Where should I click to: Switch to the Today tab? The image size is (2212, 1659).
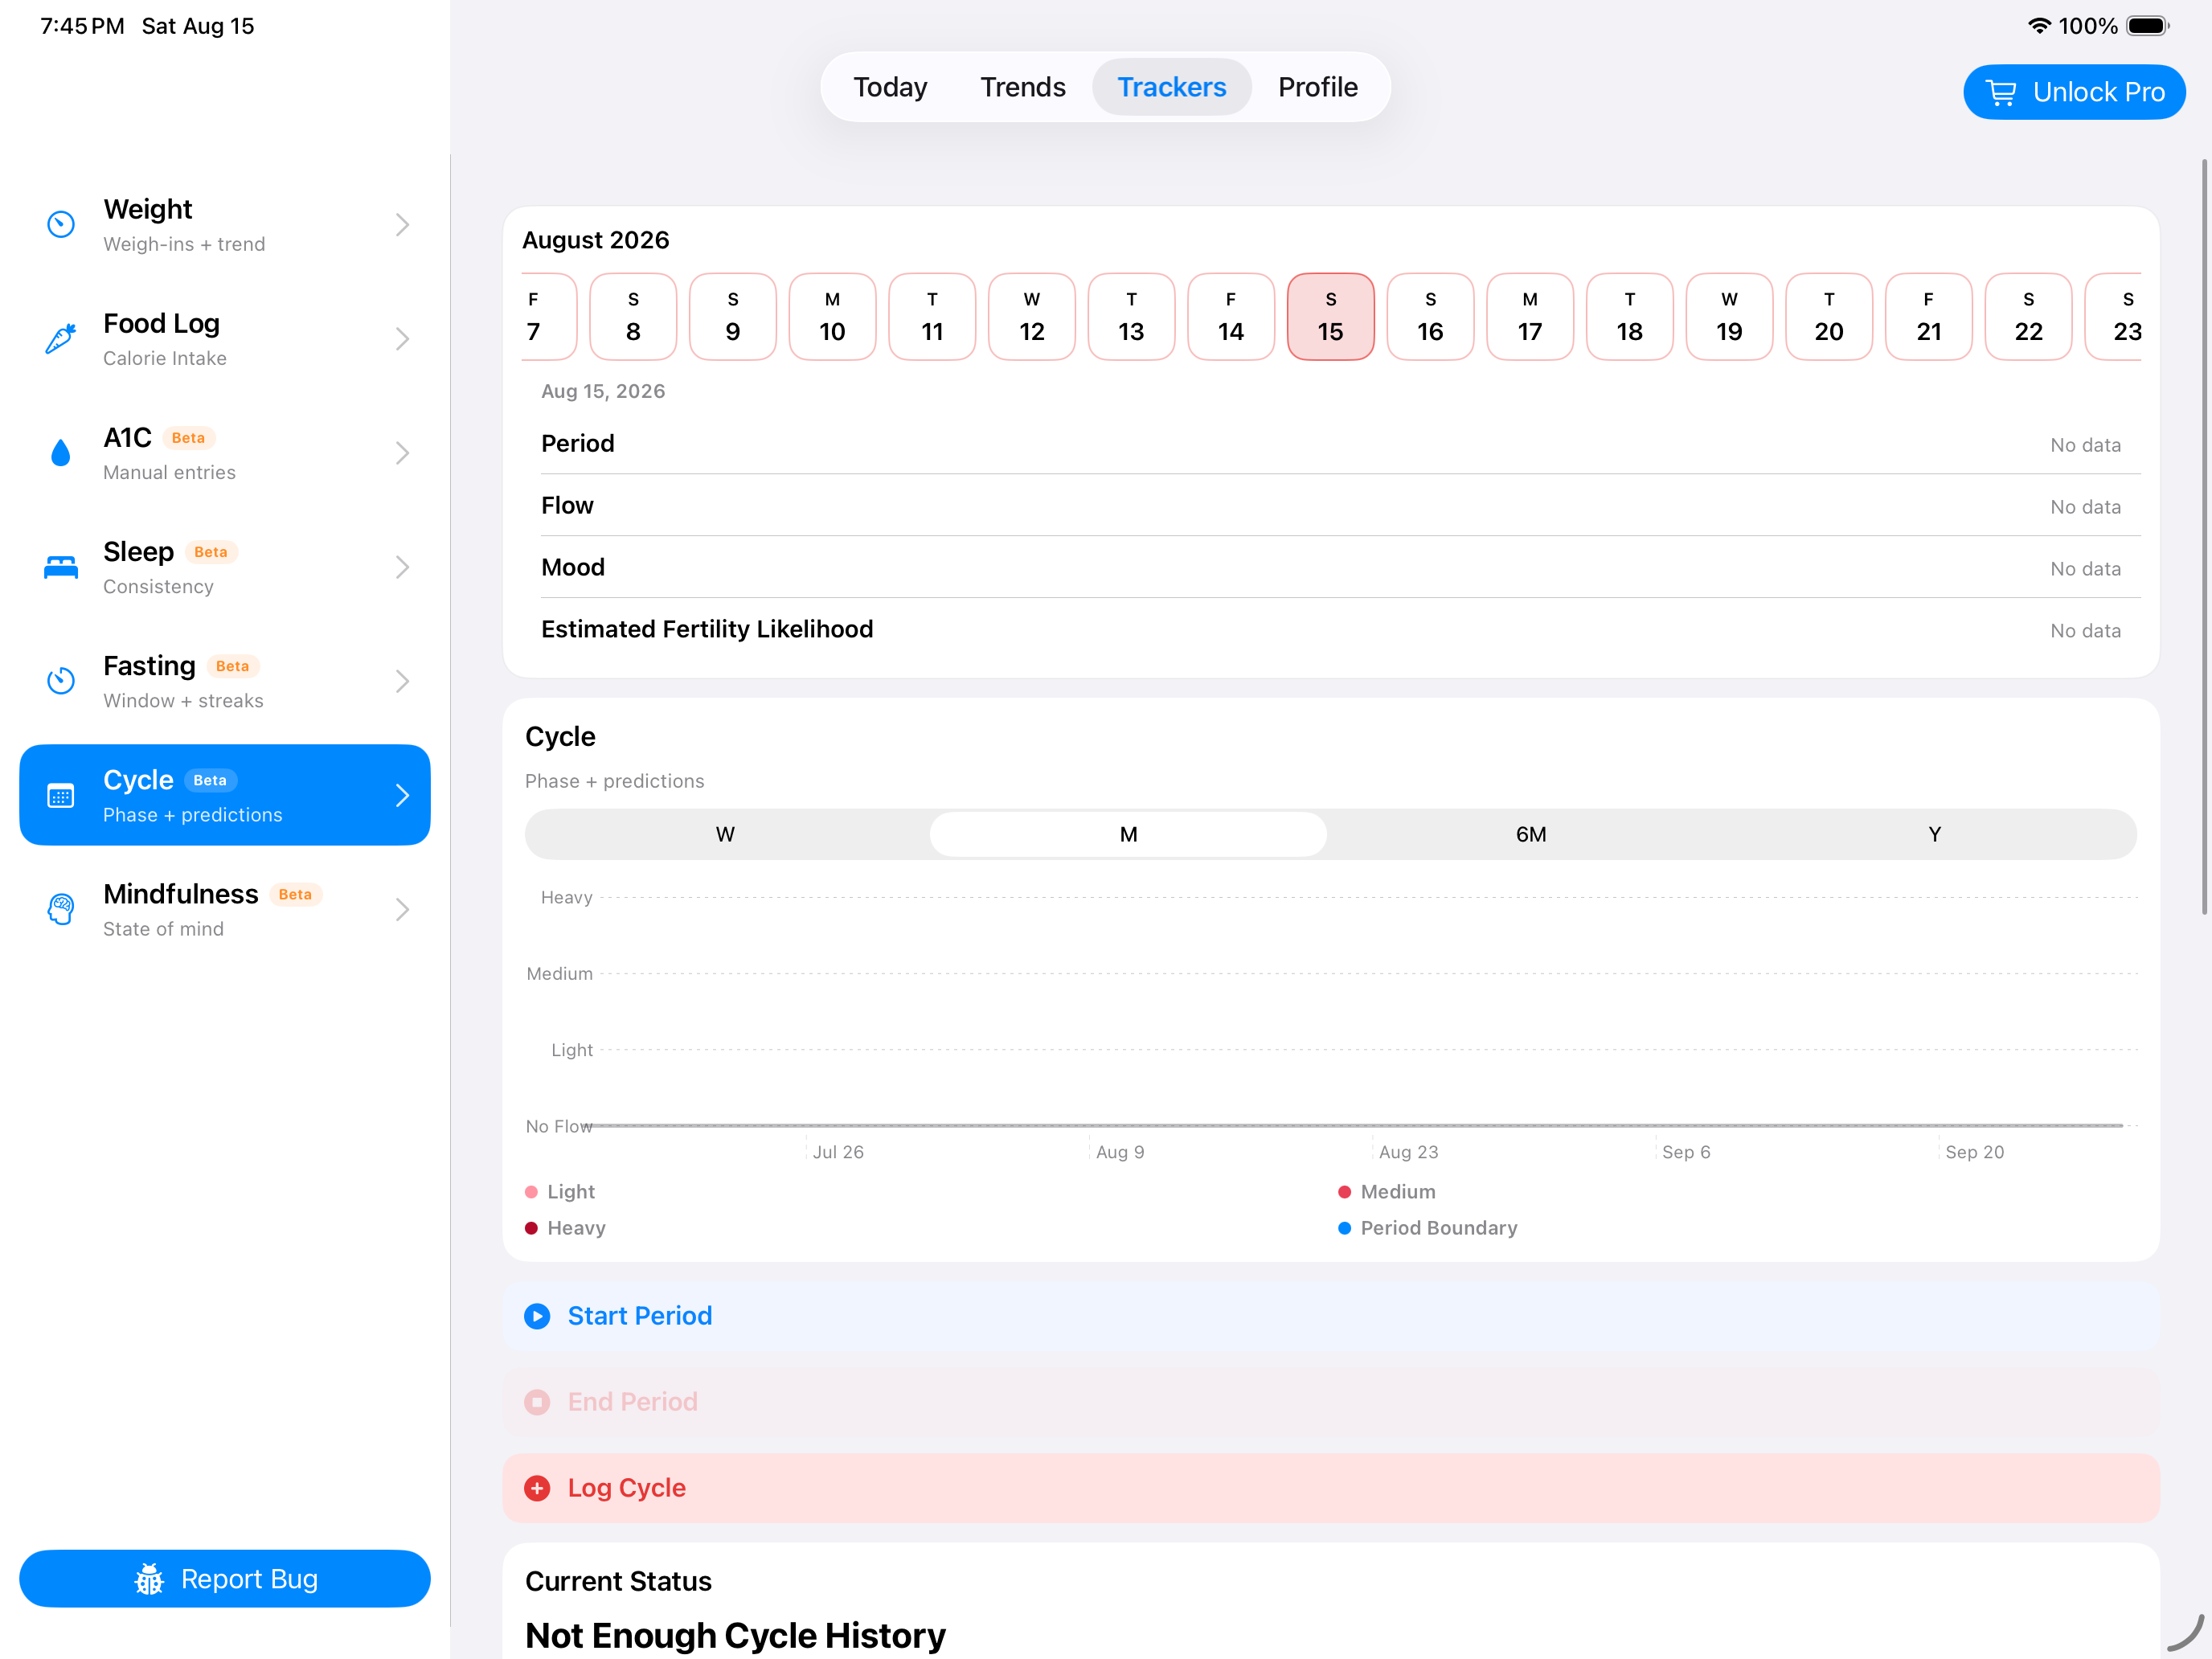pos(890,87)
